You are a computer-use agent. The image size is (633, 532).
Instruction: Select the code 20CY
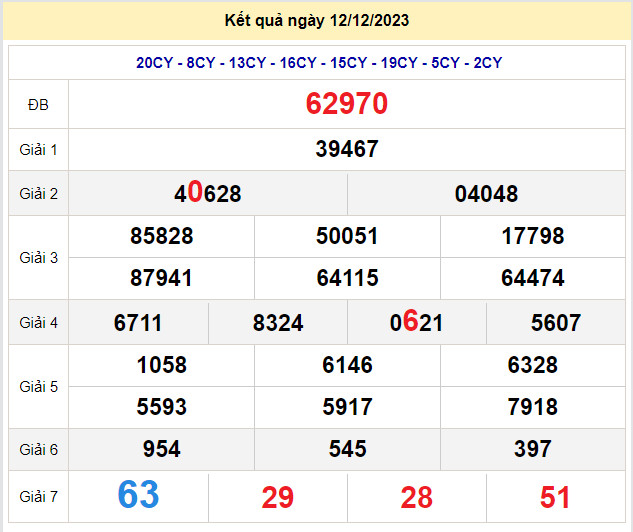155,63
